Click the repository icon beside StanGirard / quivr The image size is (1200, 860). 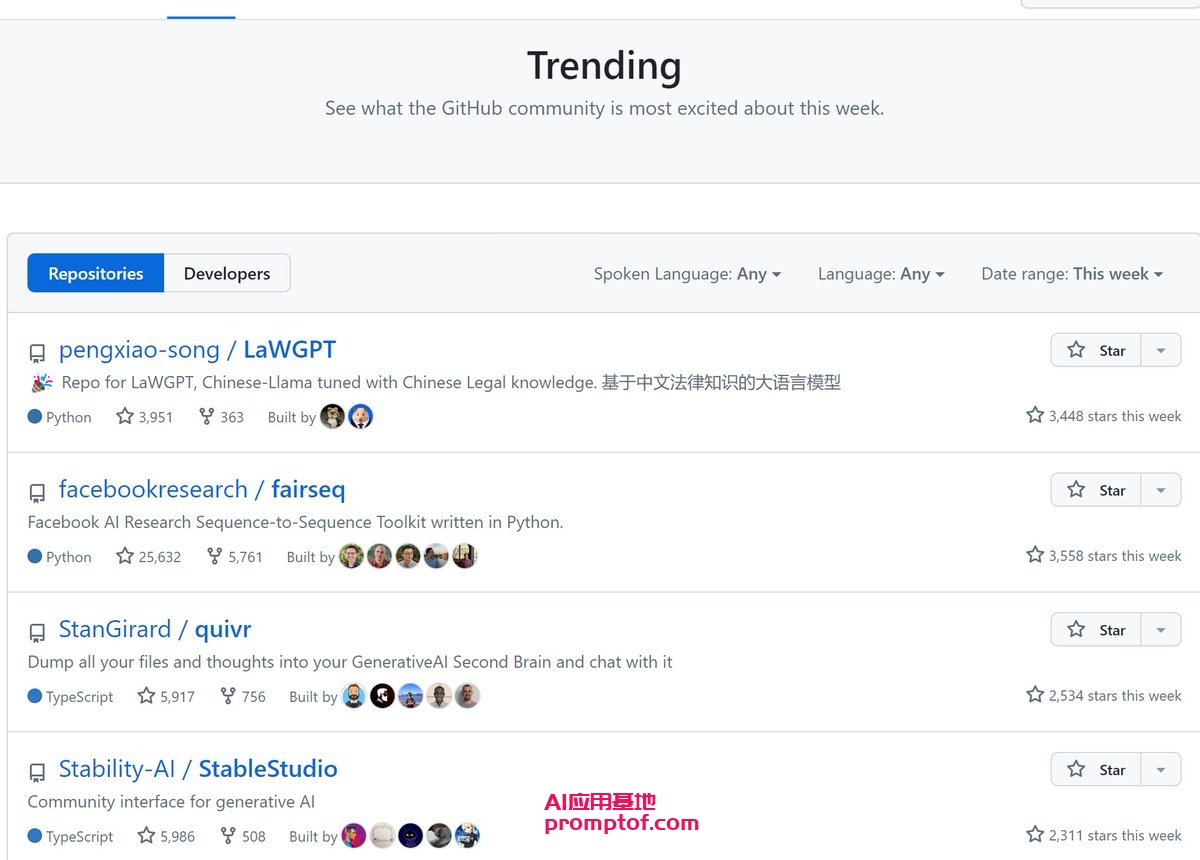pyautogui.click(x=37, y=632)
